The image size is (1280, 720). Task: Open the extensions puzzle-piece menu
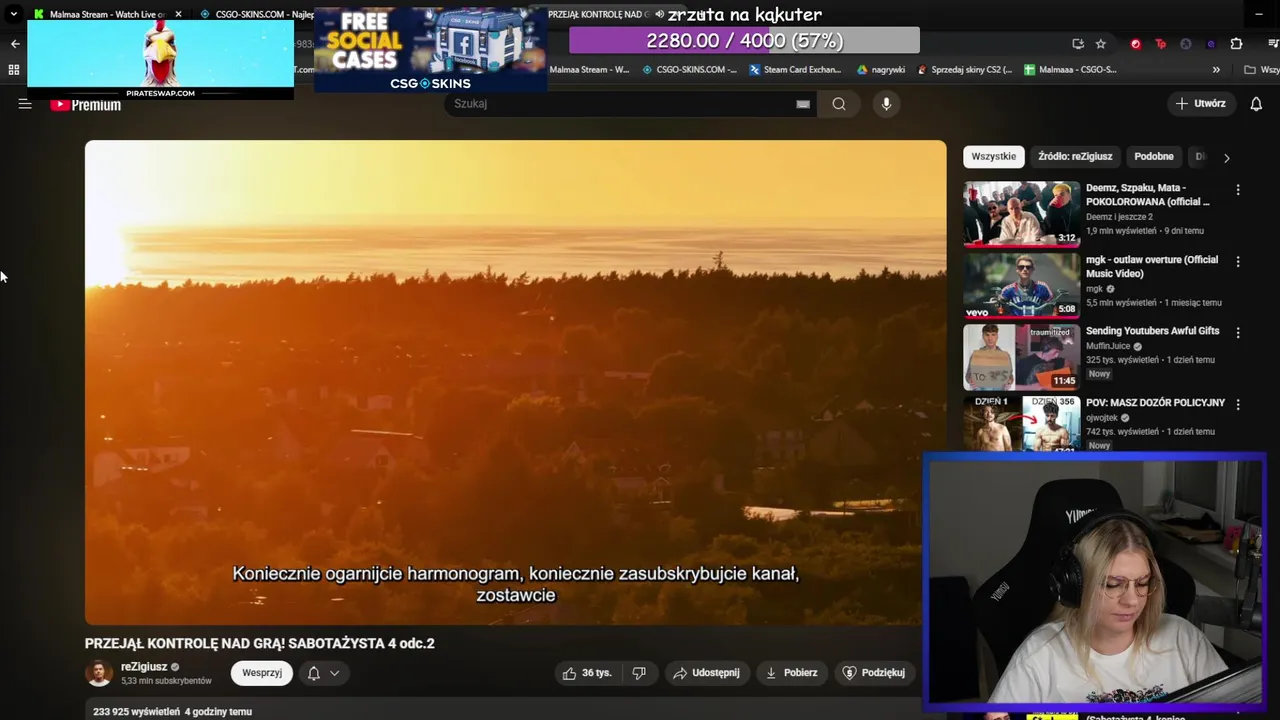[x=1236, y=44]
